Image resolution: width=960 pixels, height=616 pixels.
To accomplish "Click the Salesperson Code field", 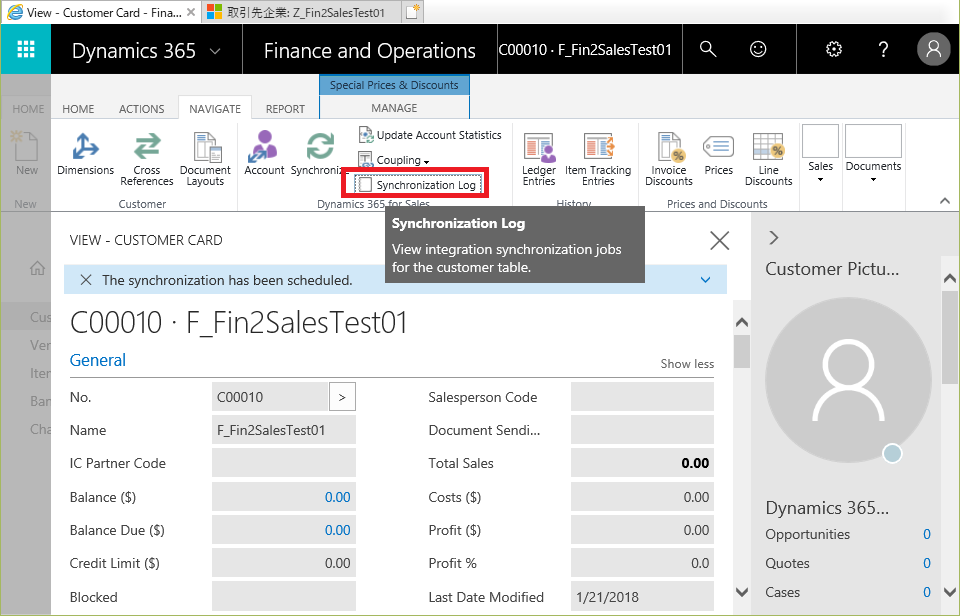I will tap(642, 397).
